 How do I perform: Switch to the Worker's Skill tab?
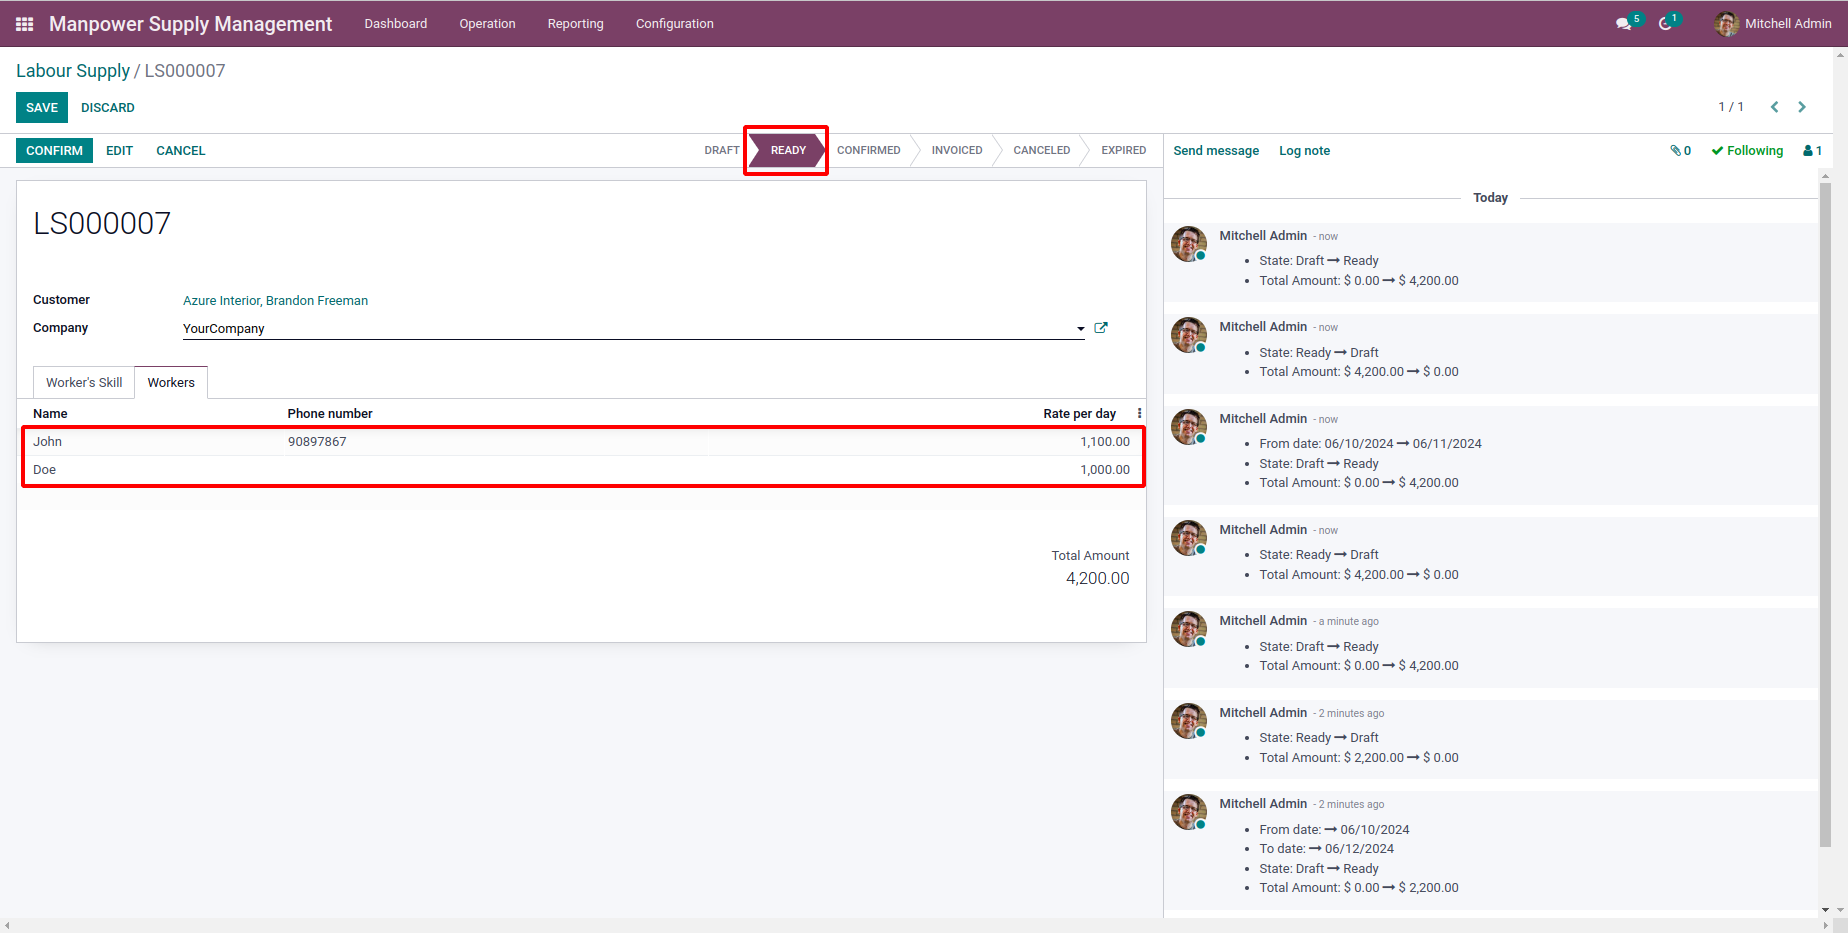84,383
